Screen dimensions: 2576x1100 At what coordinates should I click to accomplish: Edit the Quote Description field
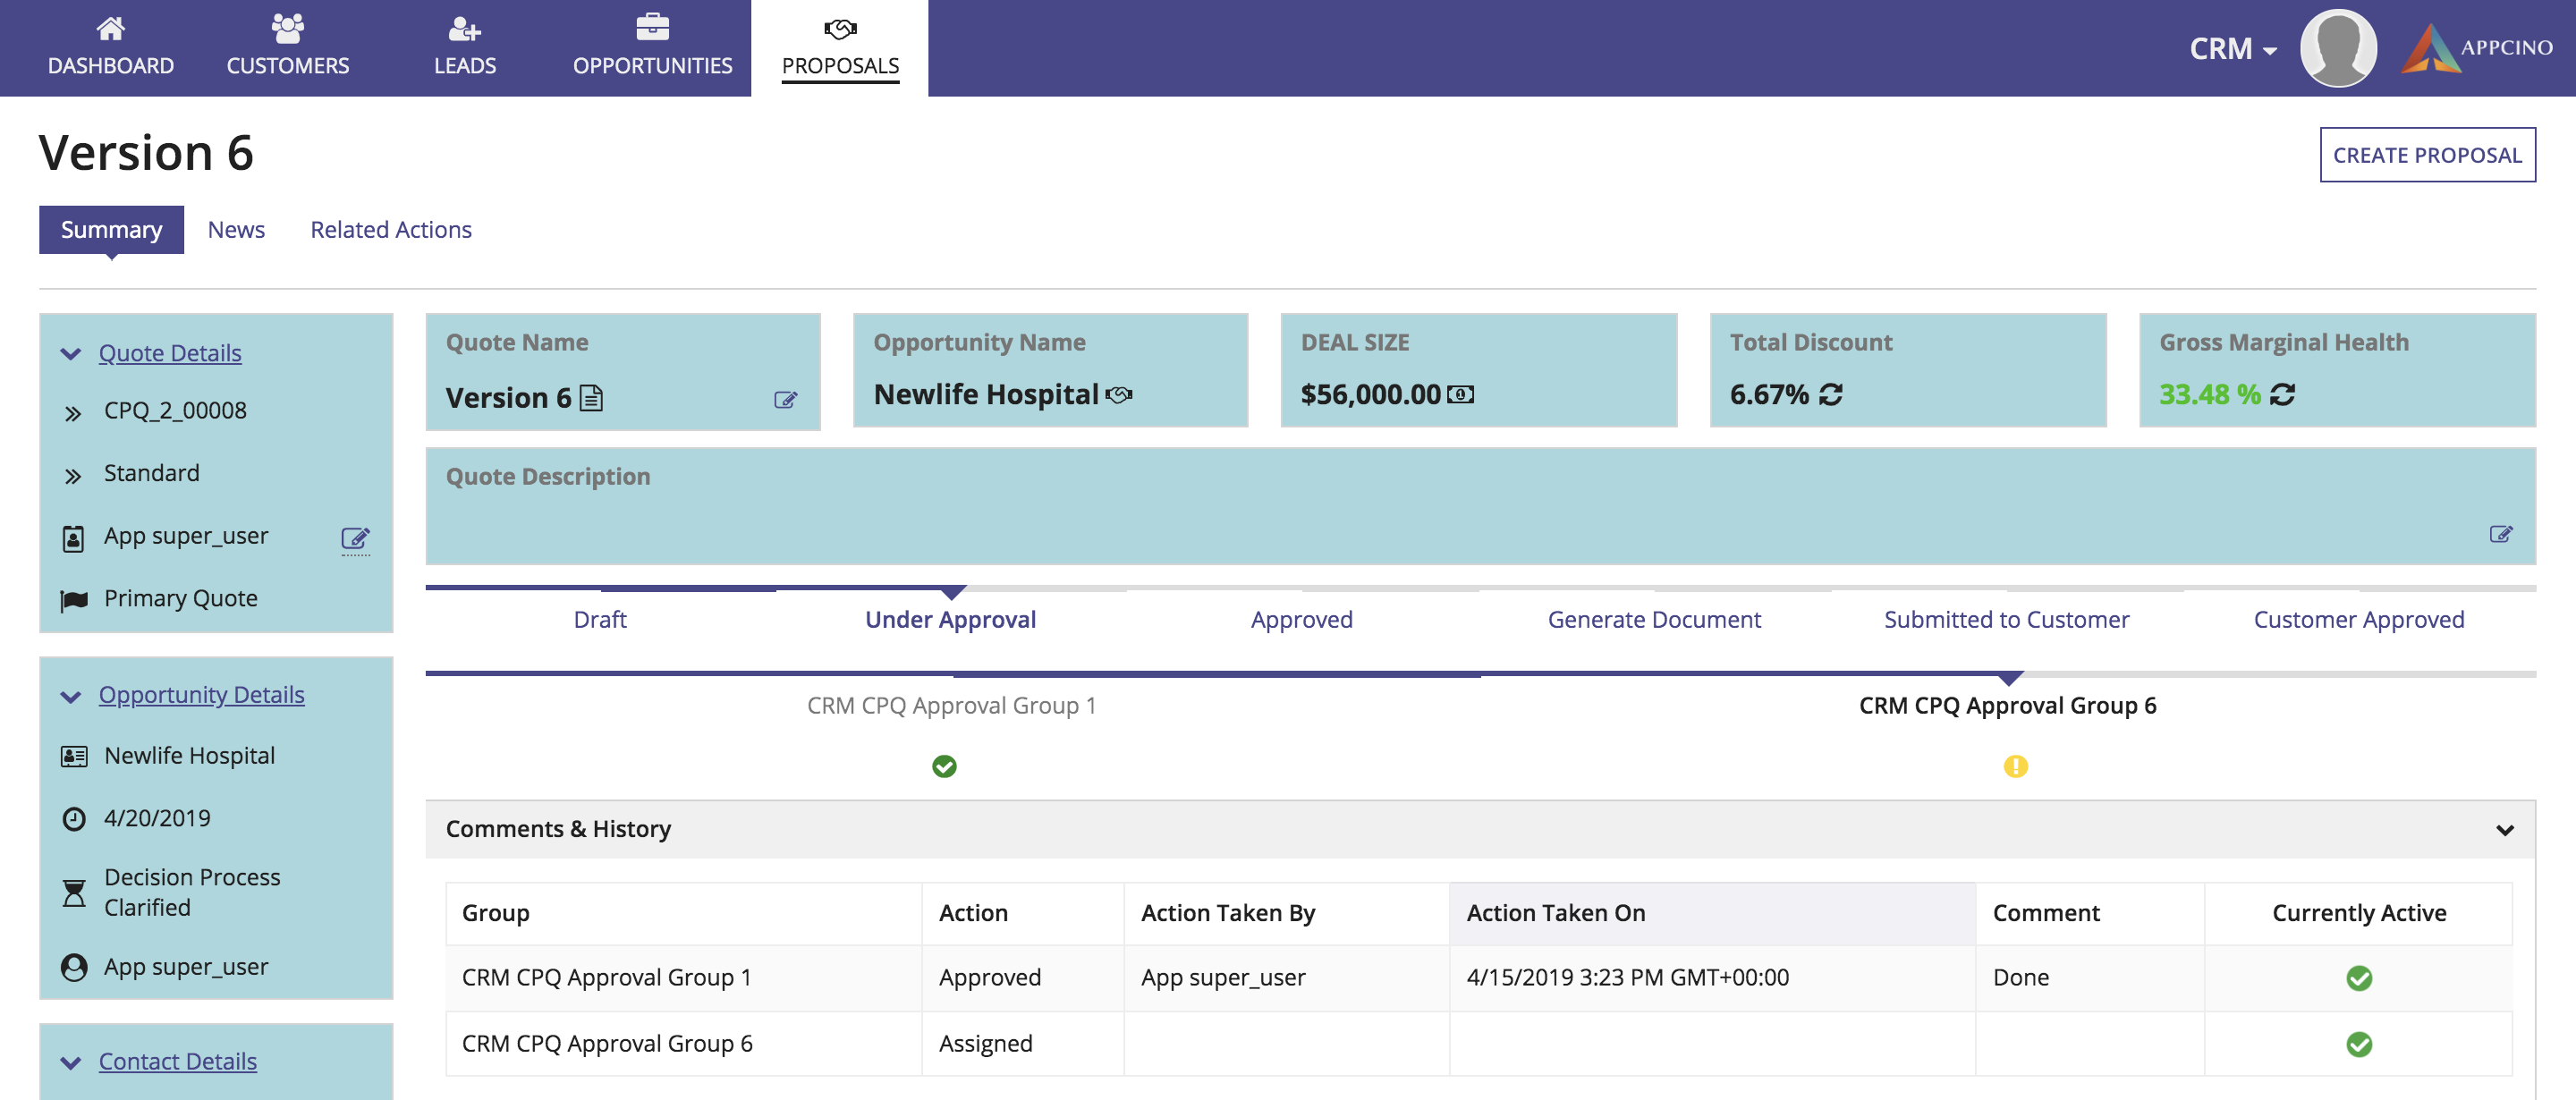click(2500, 534)
